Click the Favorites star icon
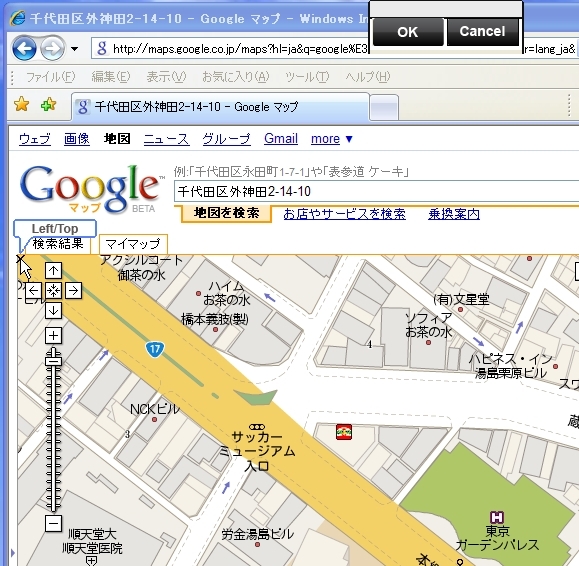Screen dimensions: 579x566 (x=21, y=105)
